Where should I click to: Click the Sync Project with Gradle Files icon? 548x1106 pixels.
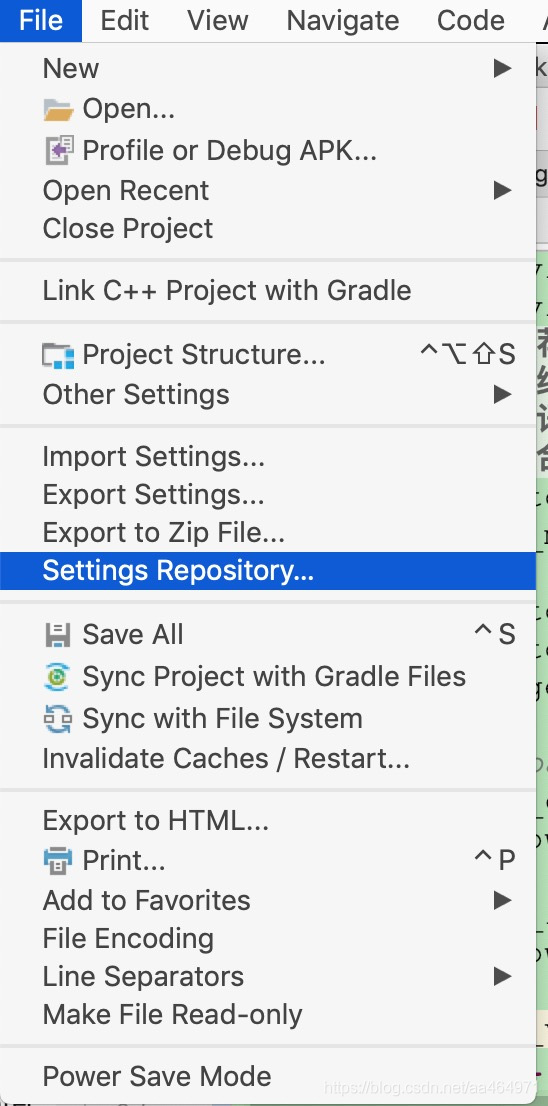click(x=58, y=677)
